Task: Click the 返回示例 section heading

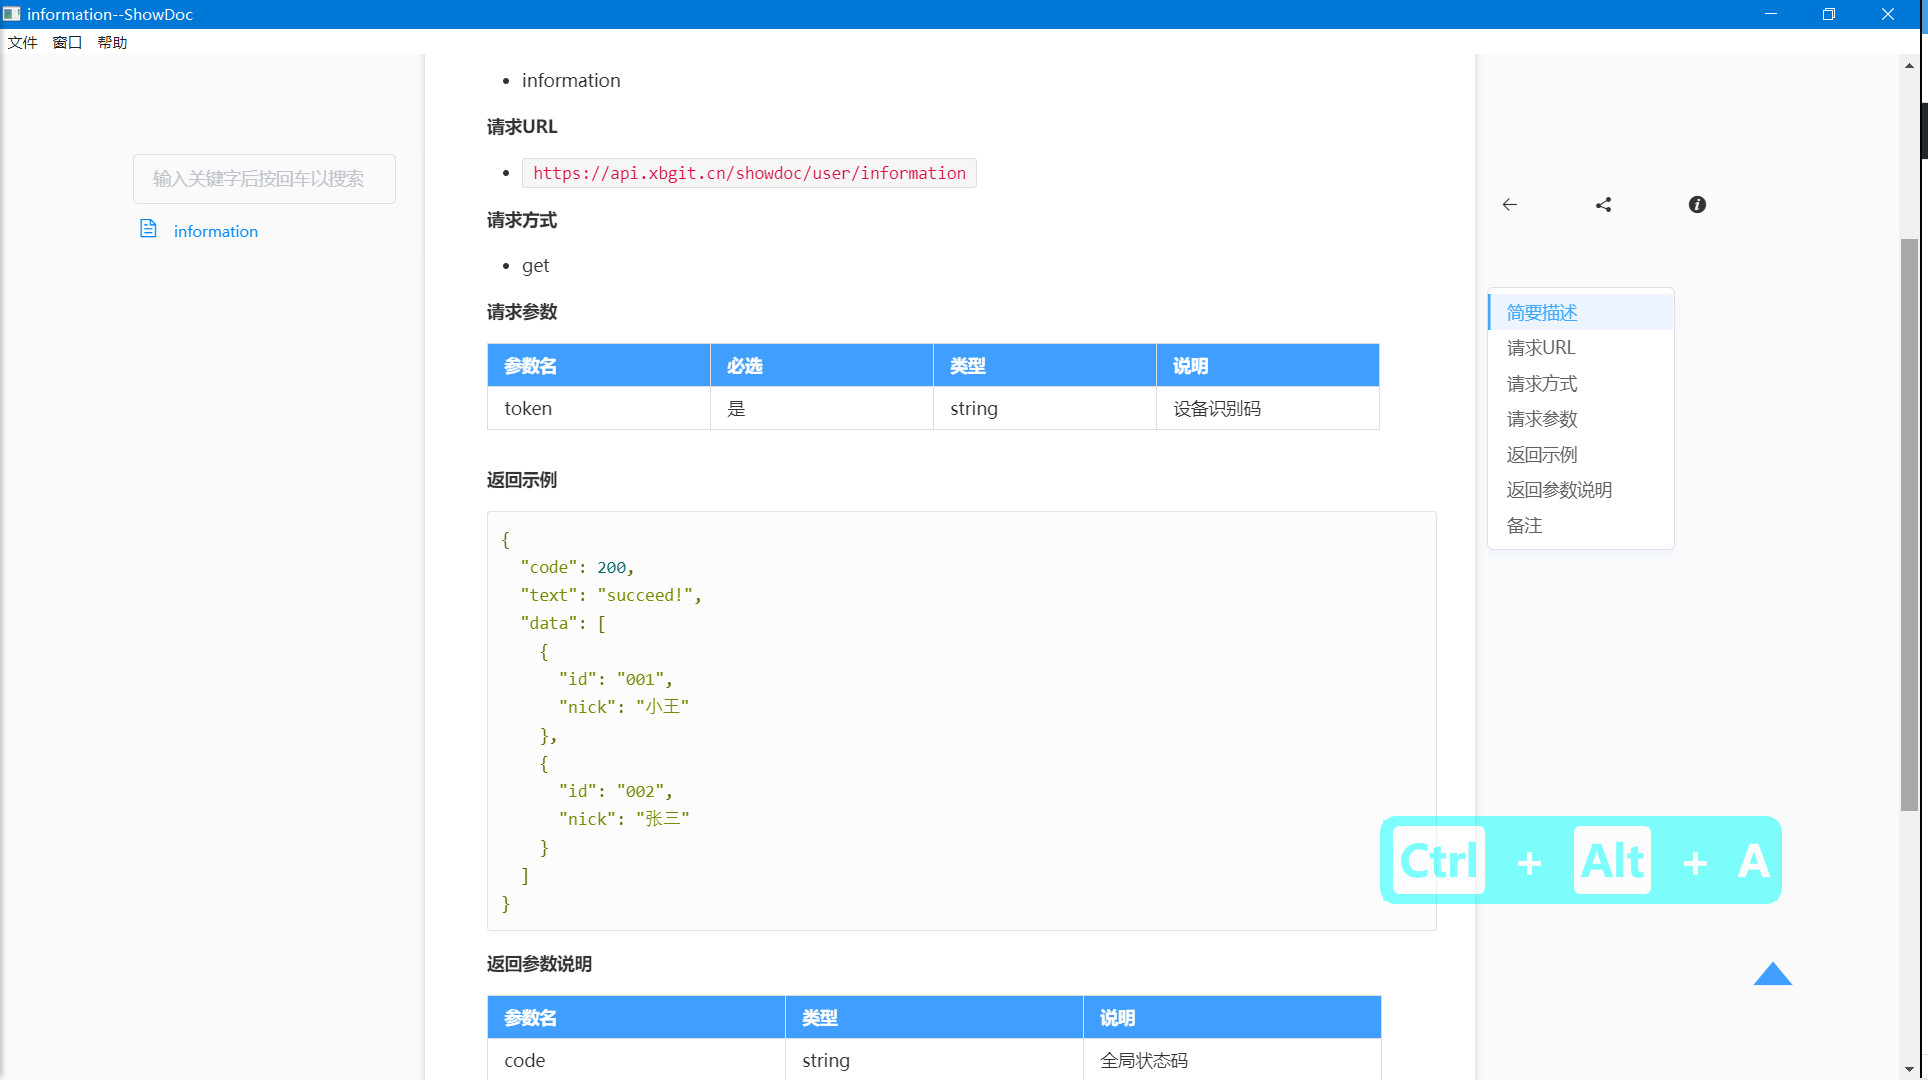Action: click(521, 480)
